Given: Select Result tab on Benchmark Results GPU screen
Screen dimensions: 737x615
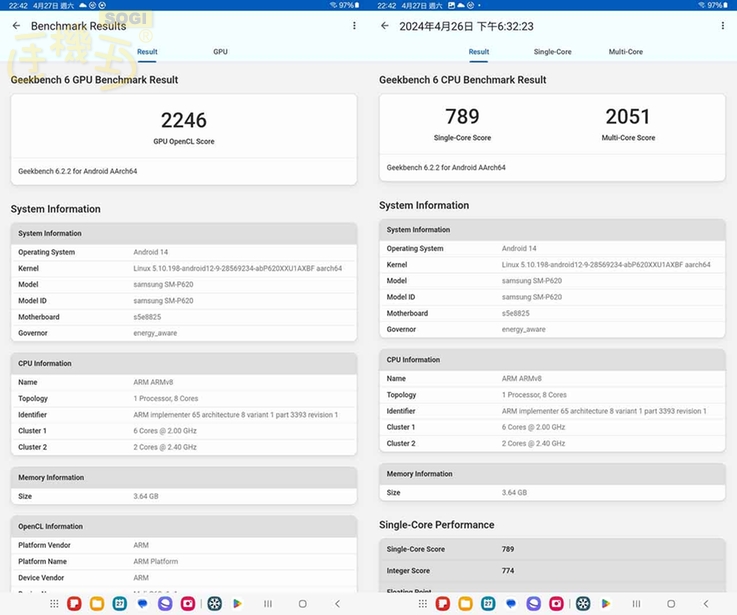Looking at the screenshot, I should pyautogui.click(x=147, y=52).
